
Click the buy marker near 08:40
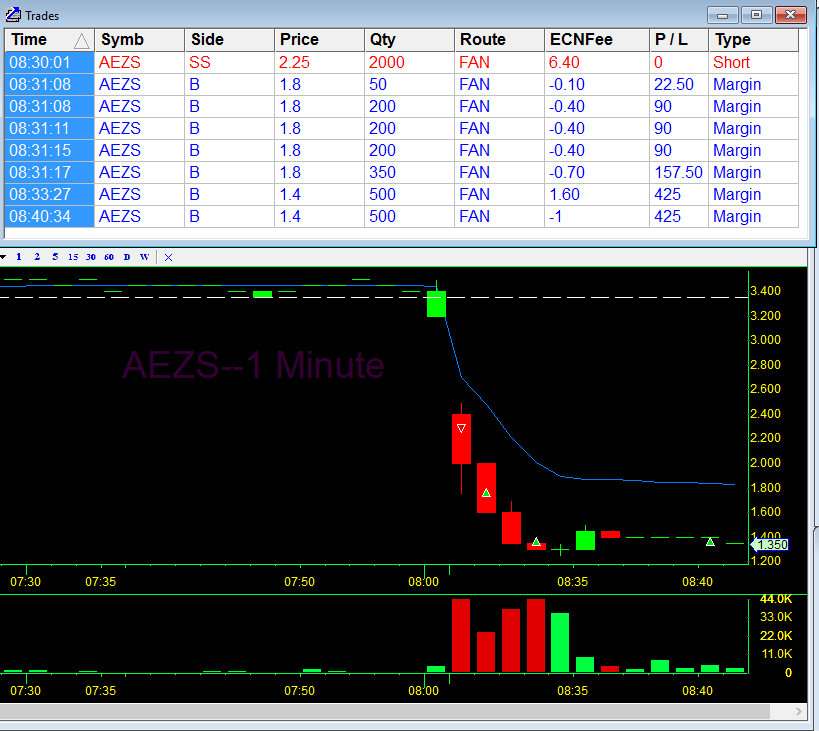[x=710, y=542]
